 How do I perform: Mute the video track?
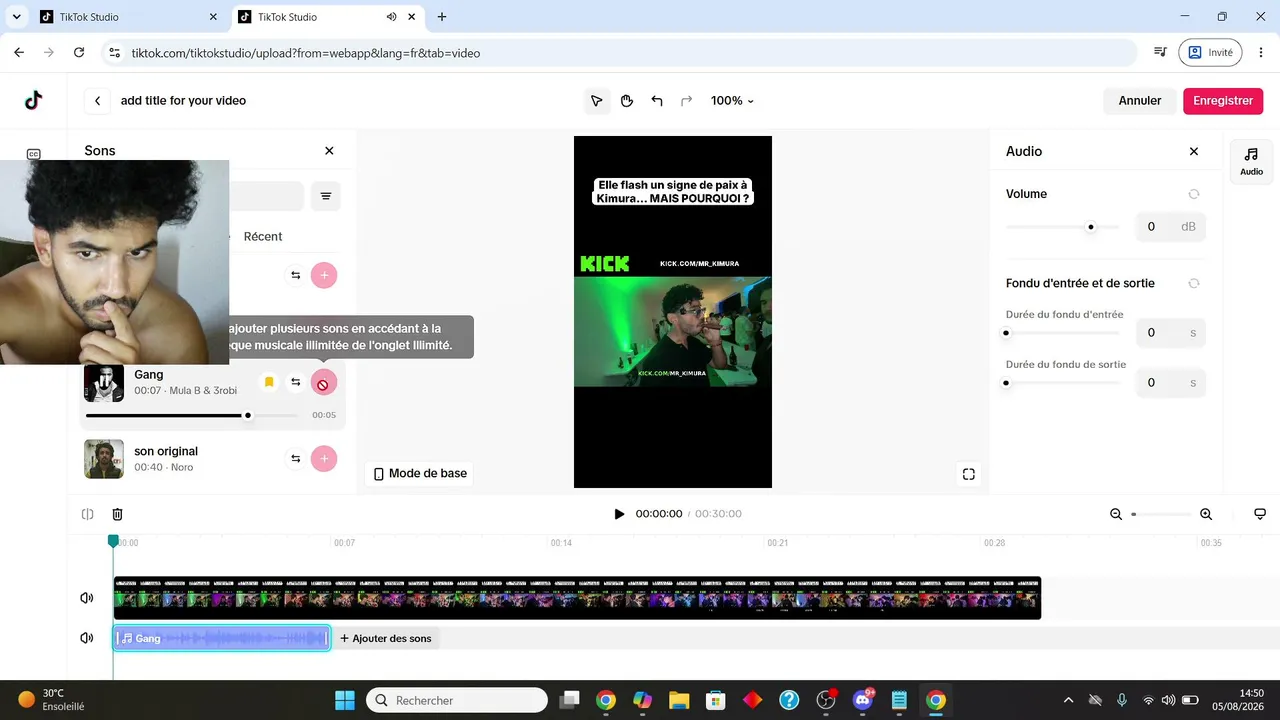click(x=87, y=598)
